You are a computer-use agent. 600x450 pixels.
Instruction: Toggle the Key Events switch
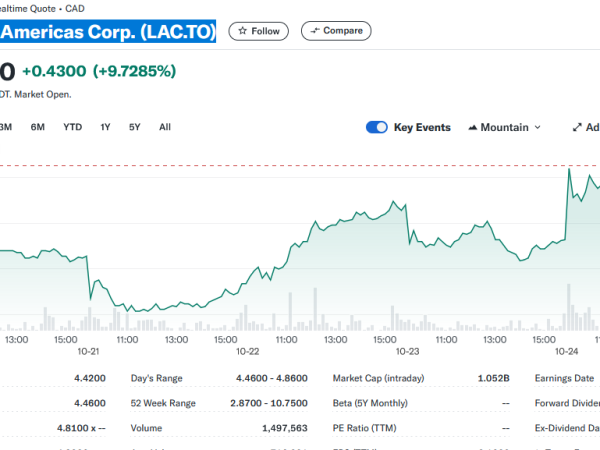tap(377, 127)
